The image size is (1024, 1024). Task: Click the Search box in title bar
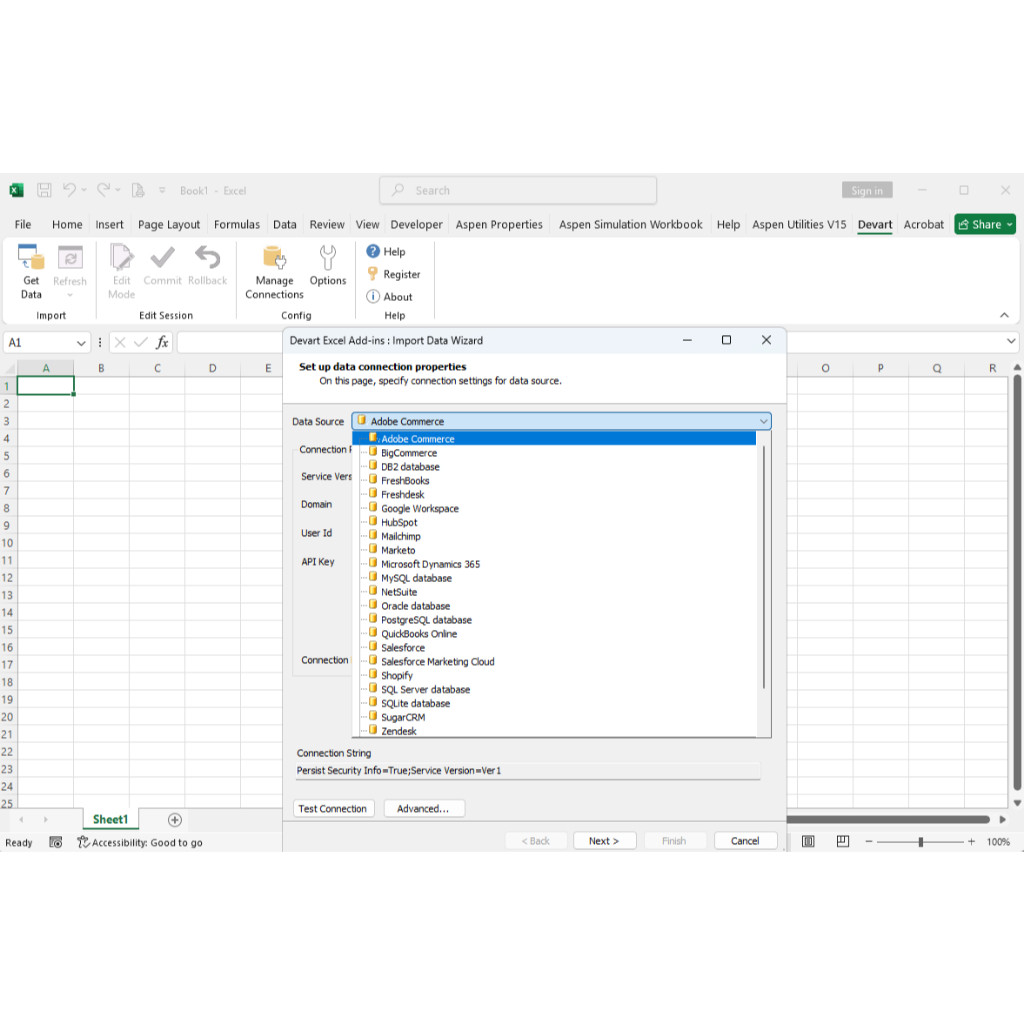click(x=518, y=190)
